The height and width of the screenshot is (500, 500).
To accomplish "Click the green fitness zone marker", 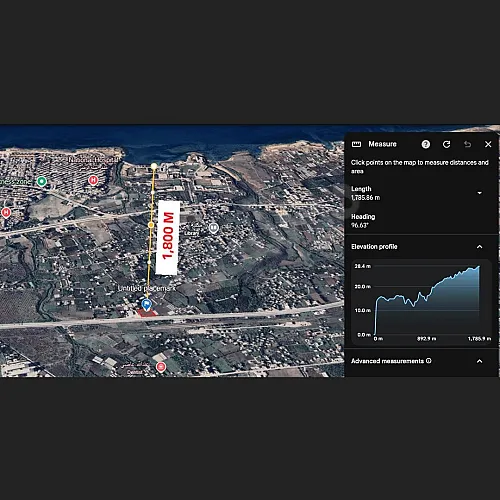I will pyautogui.click(x=42, y=181).
